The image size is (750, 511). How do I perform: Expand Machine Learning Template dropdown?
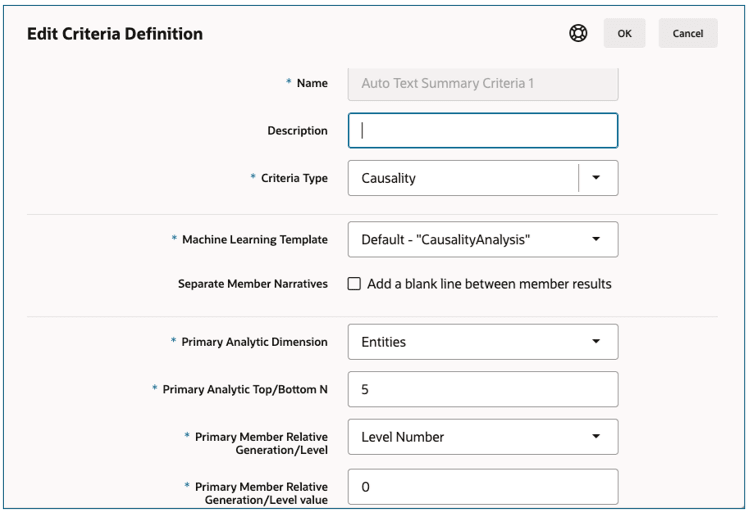483,239
